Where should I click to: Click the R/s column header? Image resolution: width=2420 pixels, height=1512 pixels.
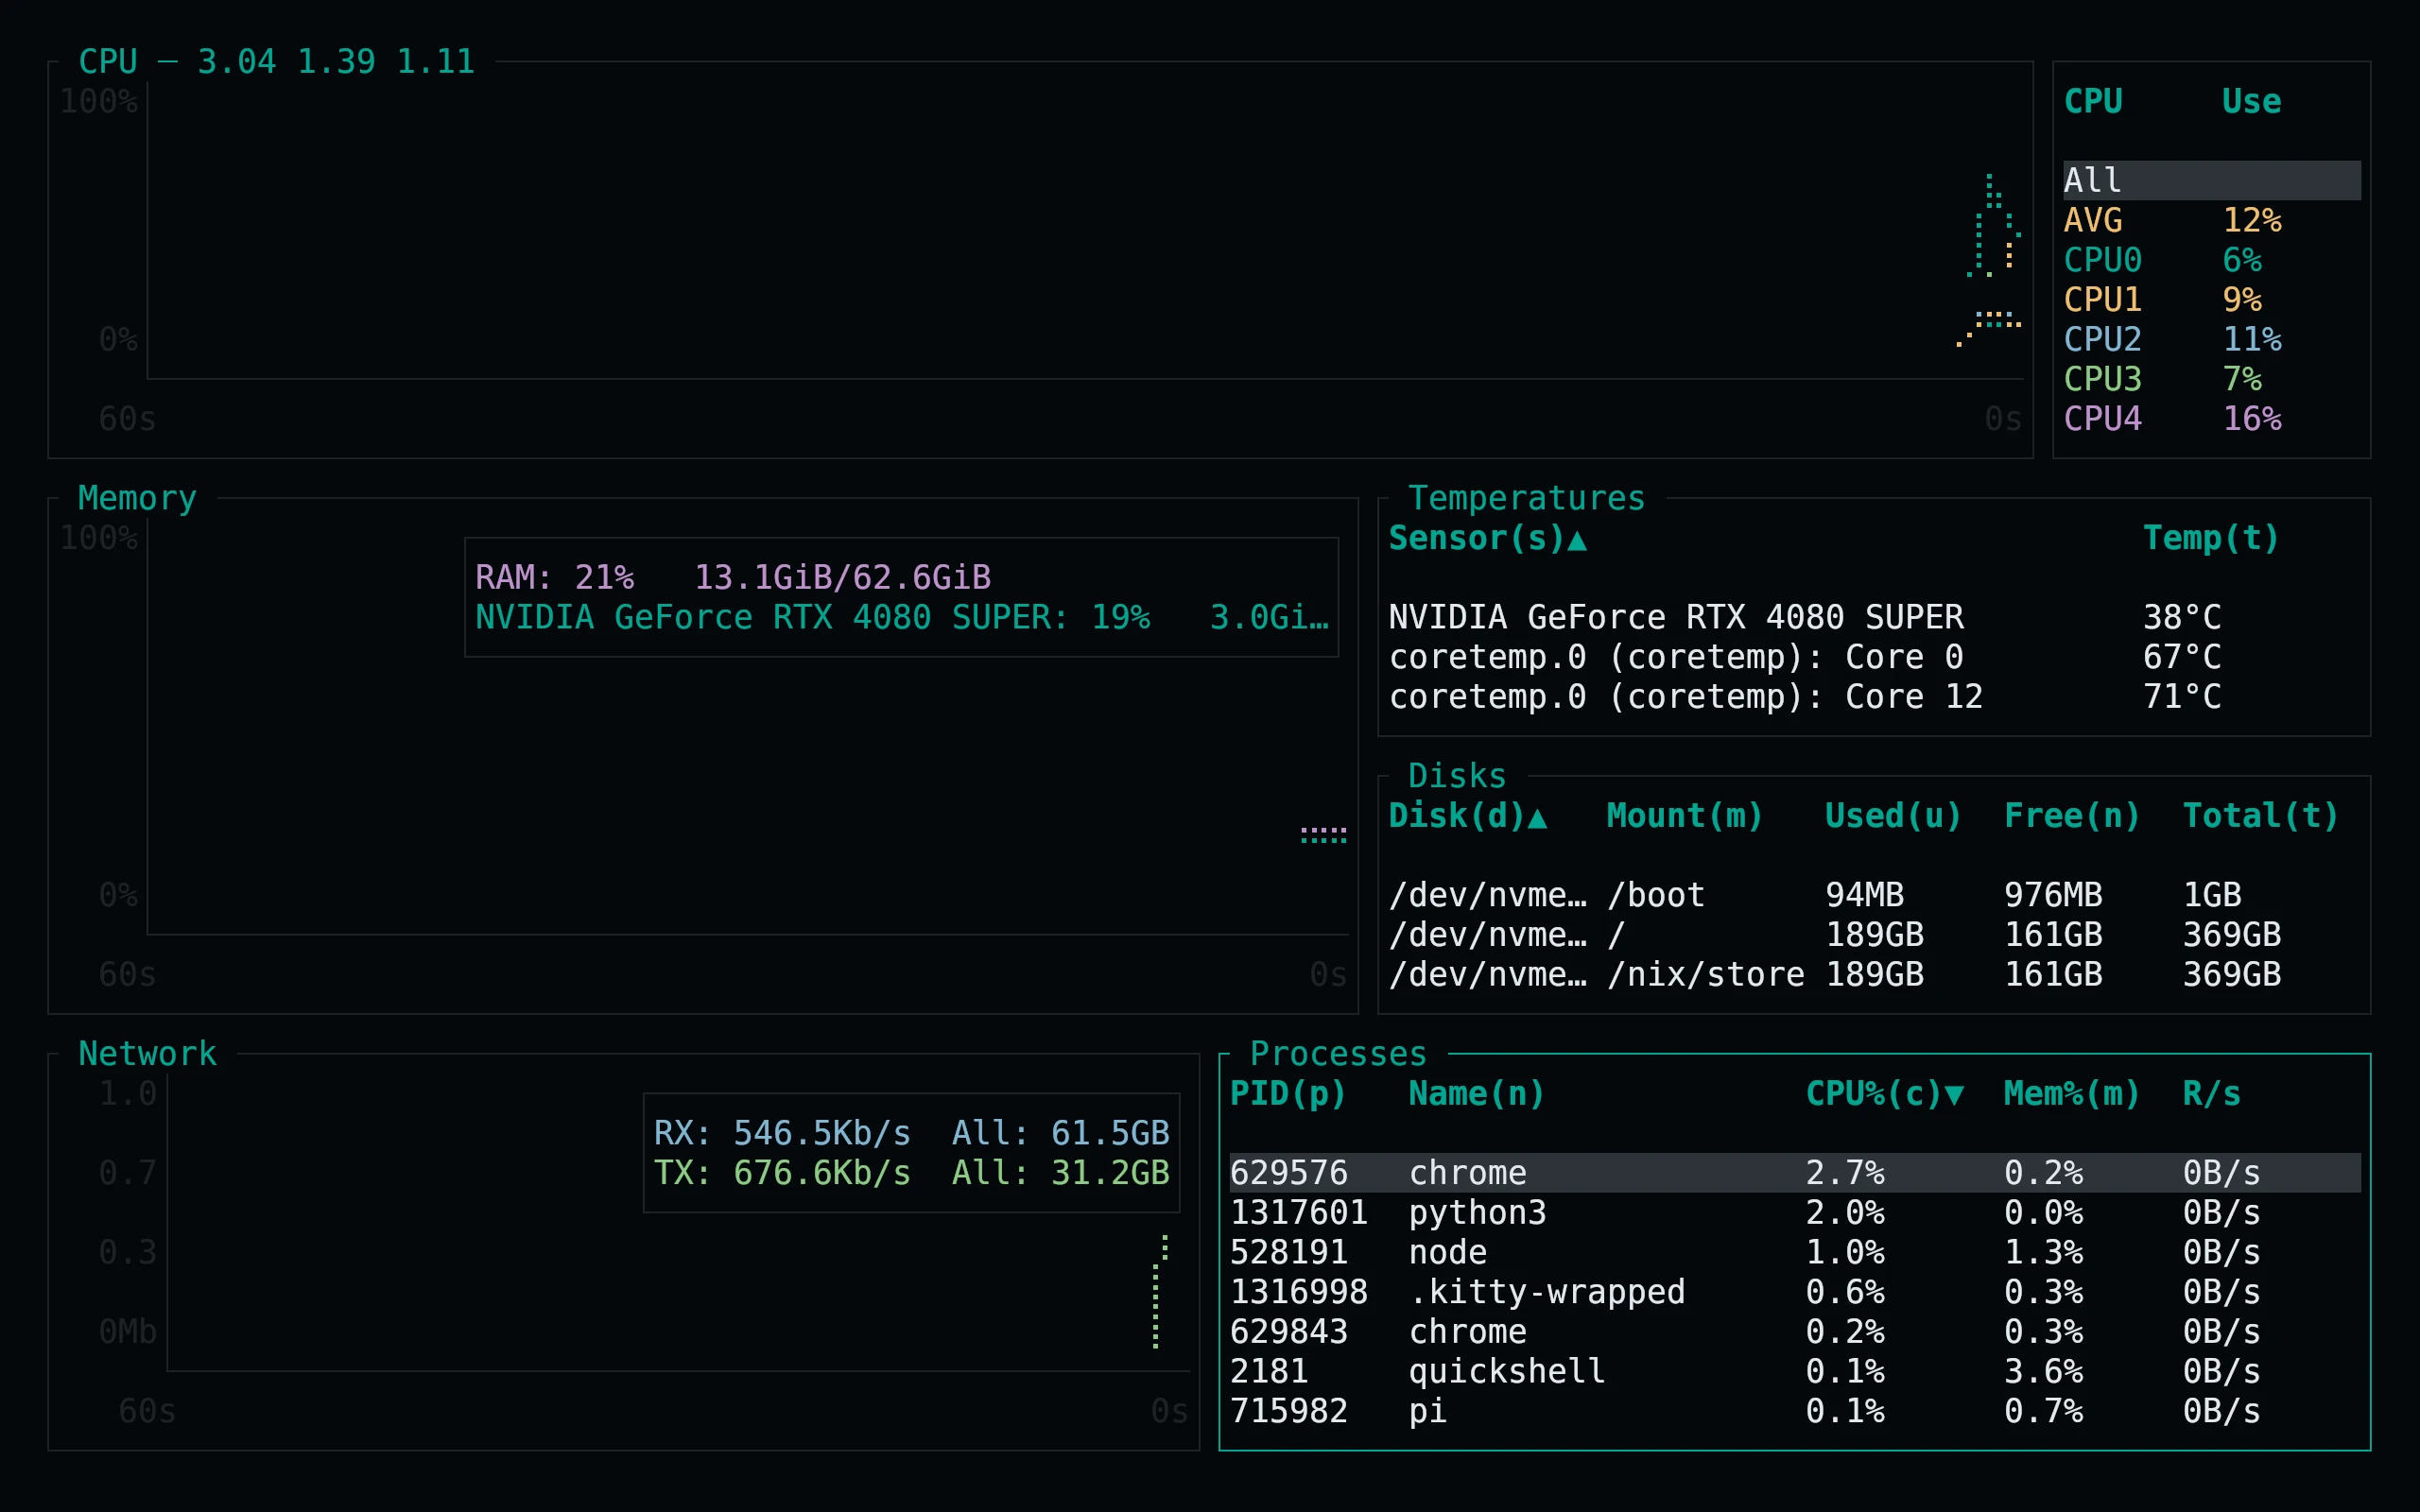point(2212,1094)
